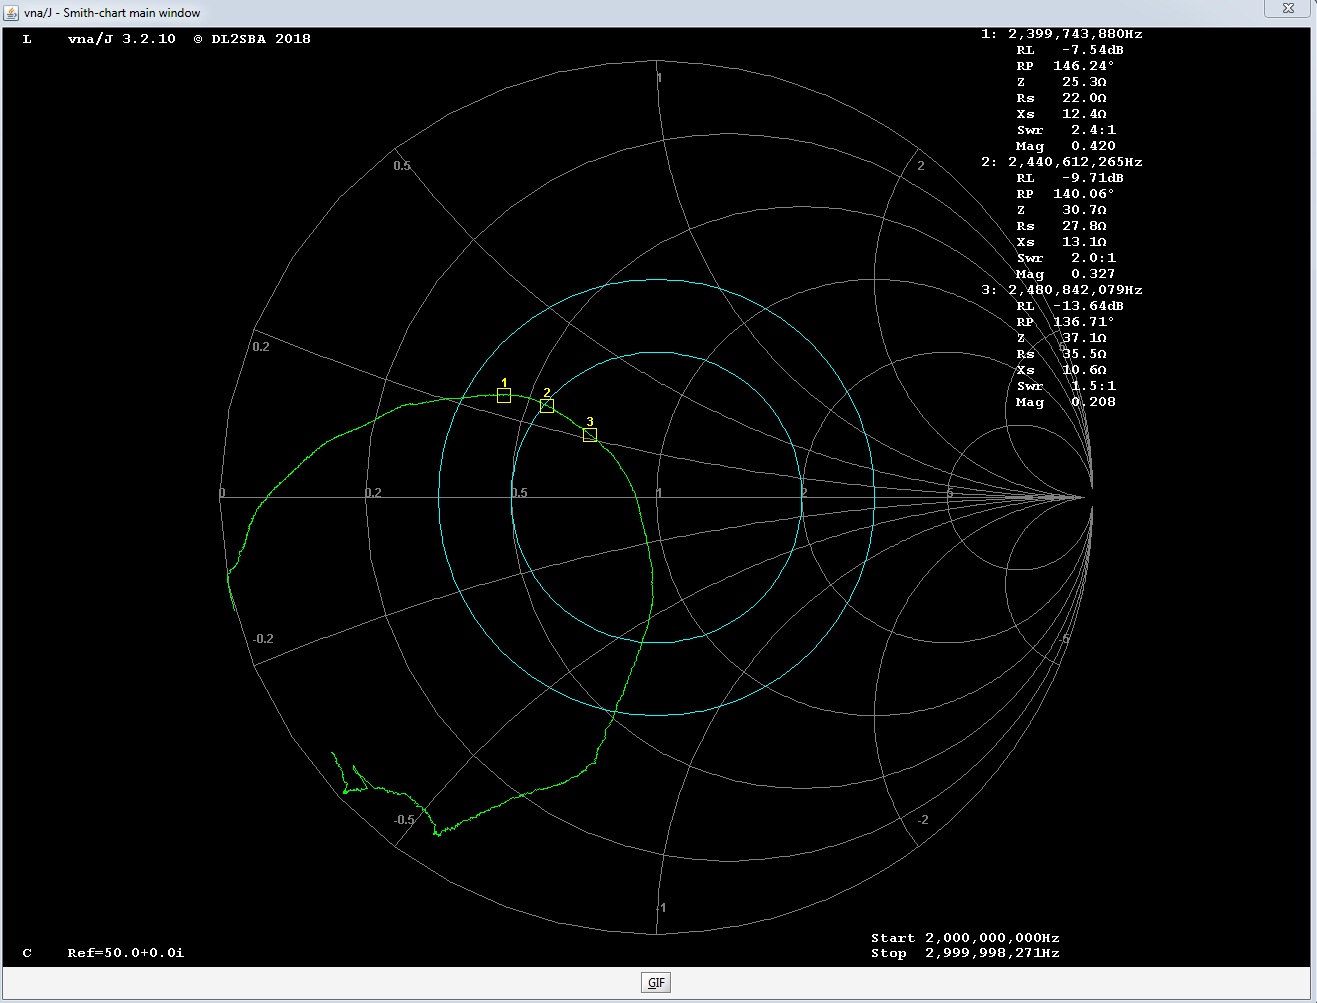
Task: Click marker 2 Rs 27.8Ω value
Action: pos(1084,226)
